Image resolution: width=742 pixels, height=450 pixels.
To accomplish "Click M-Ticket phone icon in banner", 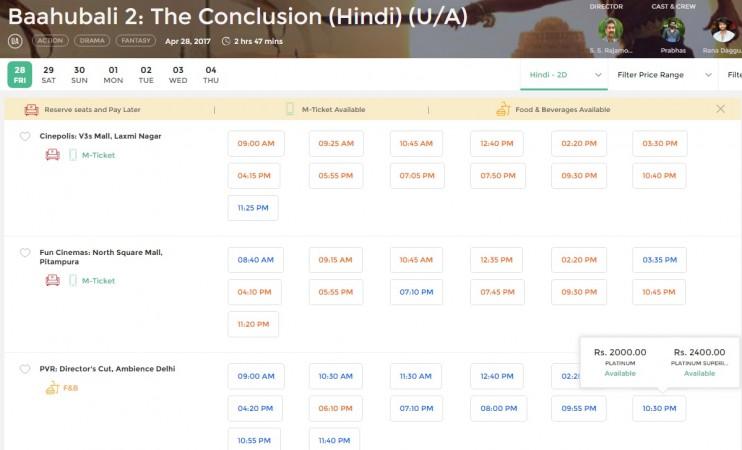I will tap(290, 109).
